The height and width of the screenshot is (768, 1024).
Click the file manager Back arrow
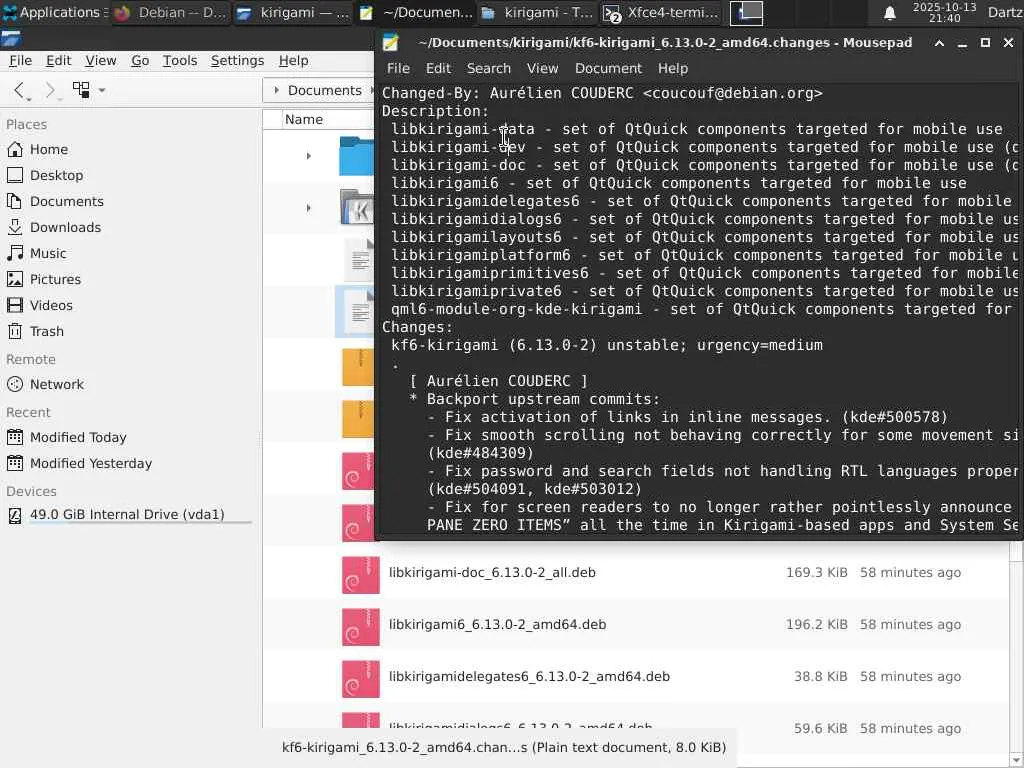click(x=19, y=89)
